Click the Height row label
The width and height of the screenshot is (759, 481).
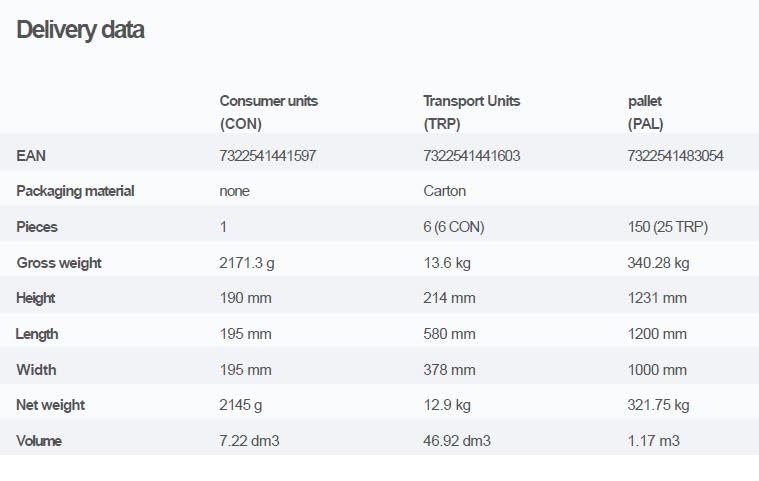(x=36, y=298)
